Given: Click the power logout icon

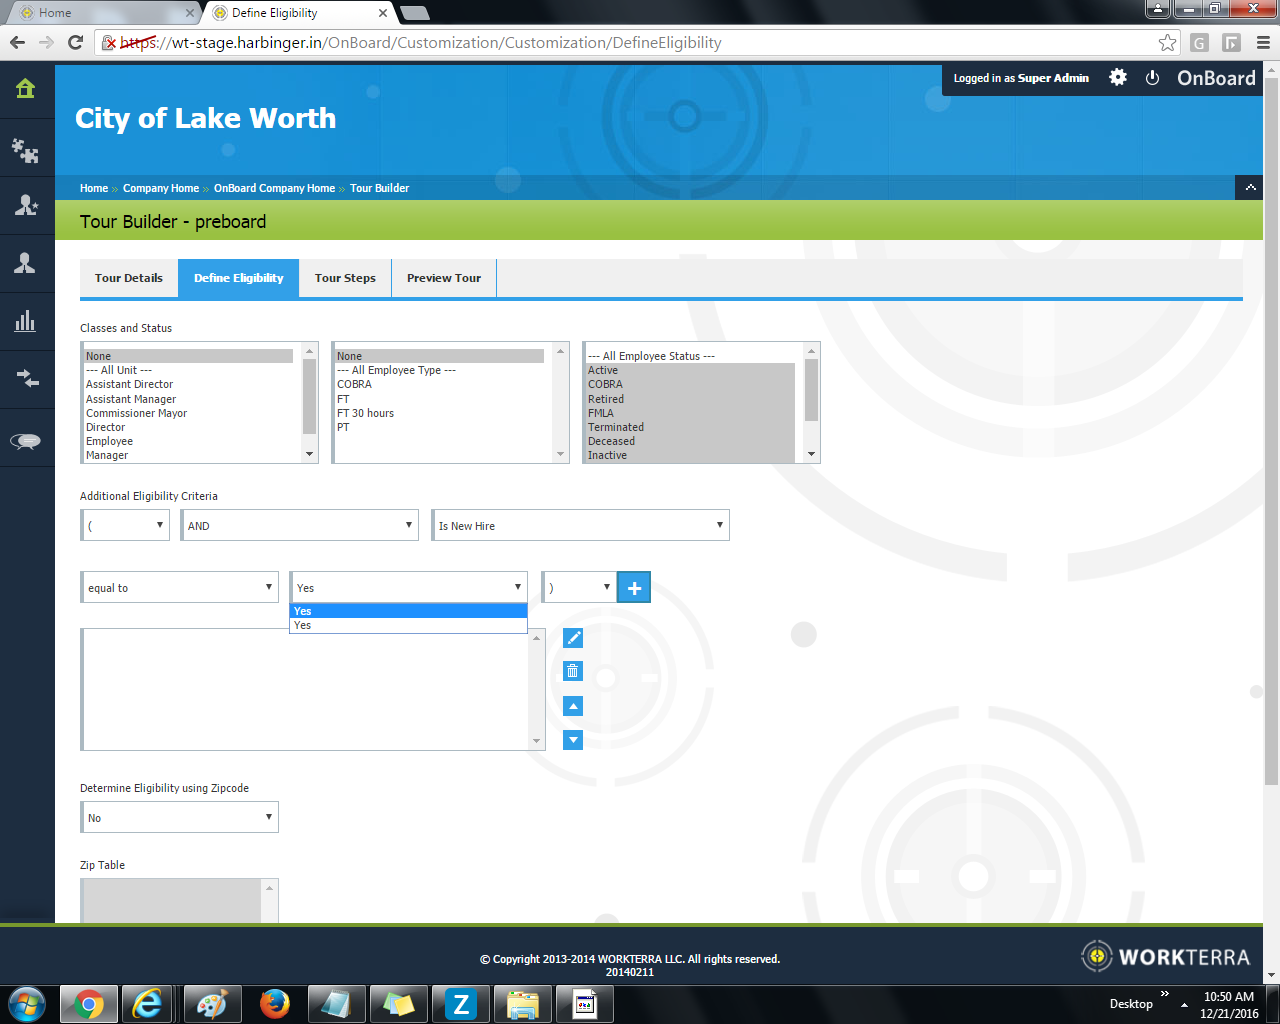Looking at the screenshot, I should (1152, 78).
